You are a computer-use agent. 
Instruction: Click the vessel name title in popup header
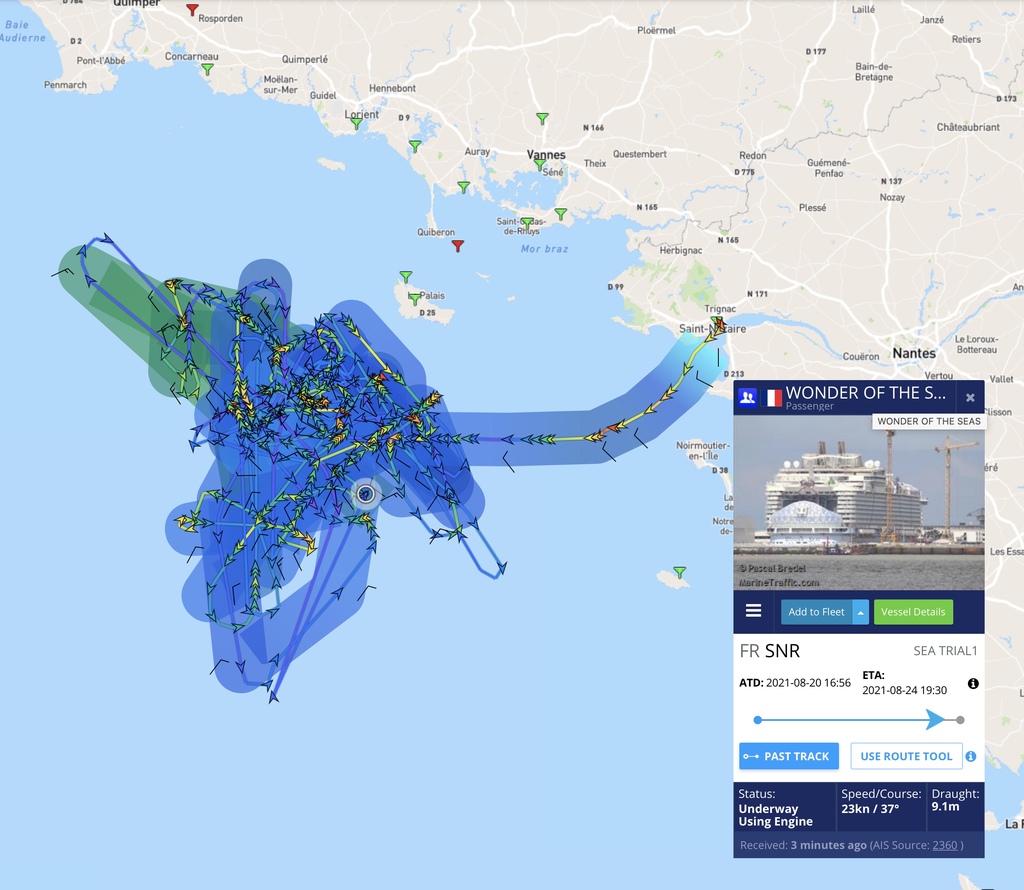tap(865, 392)
